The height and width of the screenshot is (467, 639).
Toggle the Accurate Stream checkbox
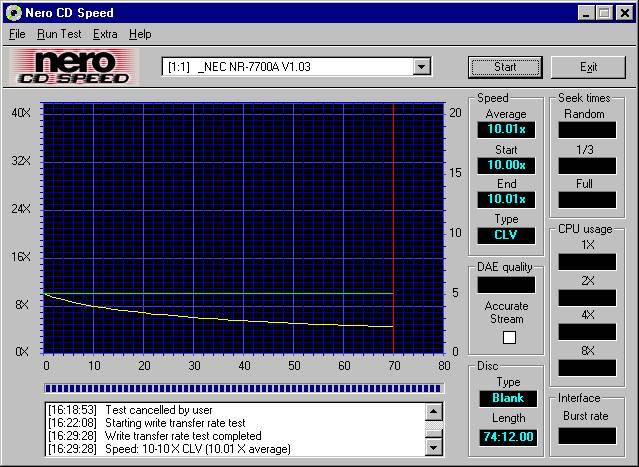(509, 337)
